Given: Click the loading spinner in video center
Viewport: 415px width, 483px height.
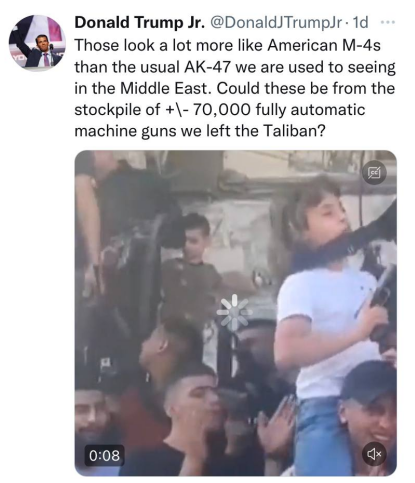Looking at the screenshot, I should tap(234, 312).
